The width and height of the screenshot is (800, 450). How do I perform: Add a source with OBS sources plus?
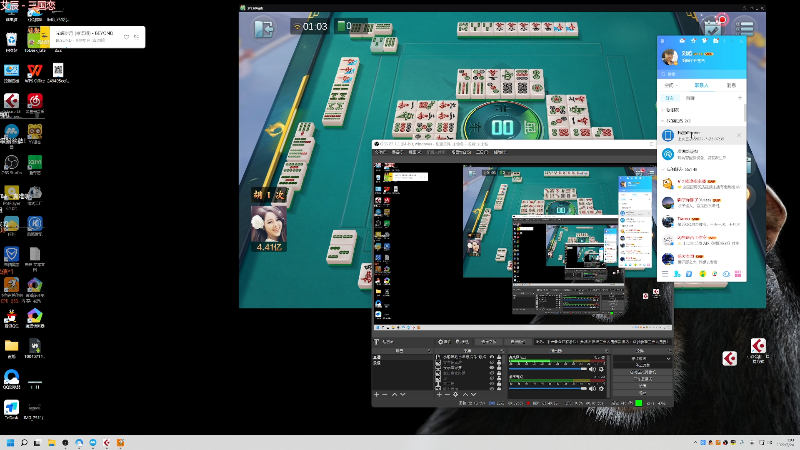coord(439,394)
